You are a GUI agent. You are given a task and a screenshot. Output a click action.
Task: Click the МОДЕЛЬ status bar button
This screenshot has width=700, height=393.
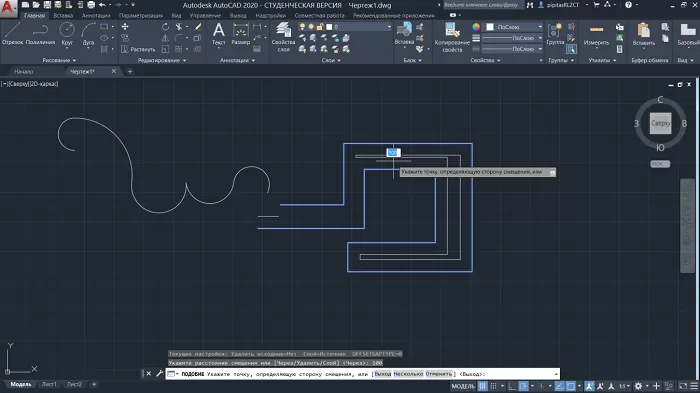click(463, 386)
